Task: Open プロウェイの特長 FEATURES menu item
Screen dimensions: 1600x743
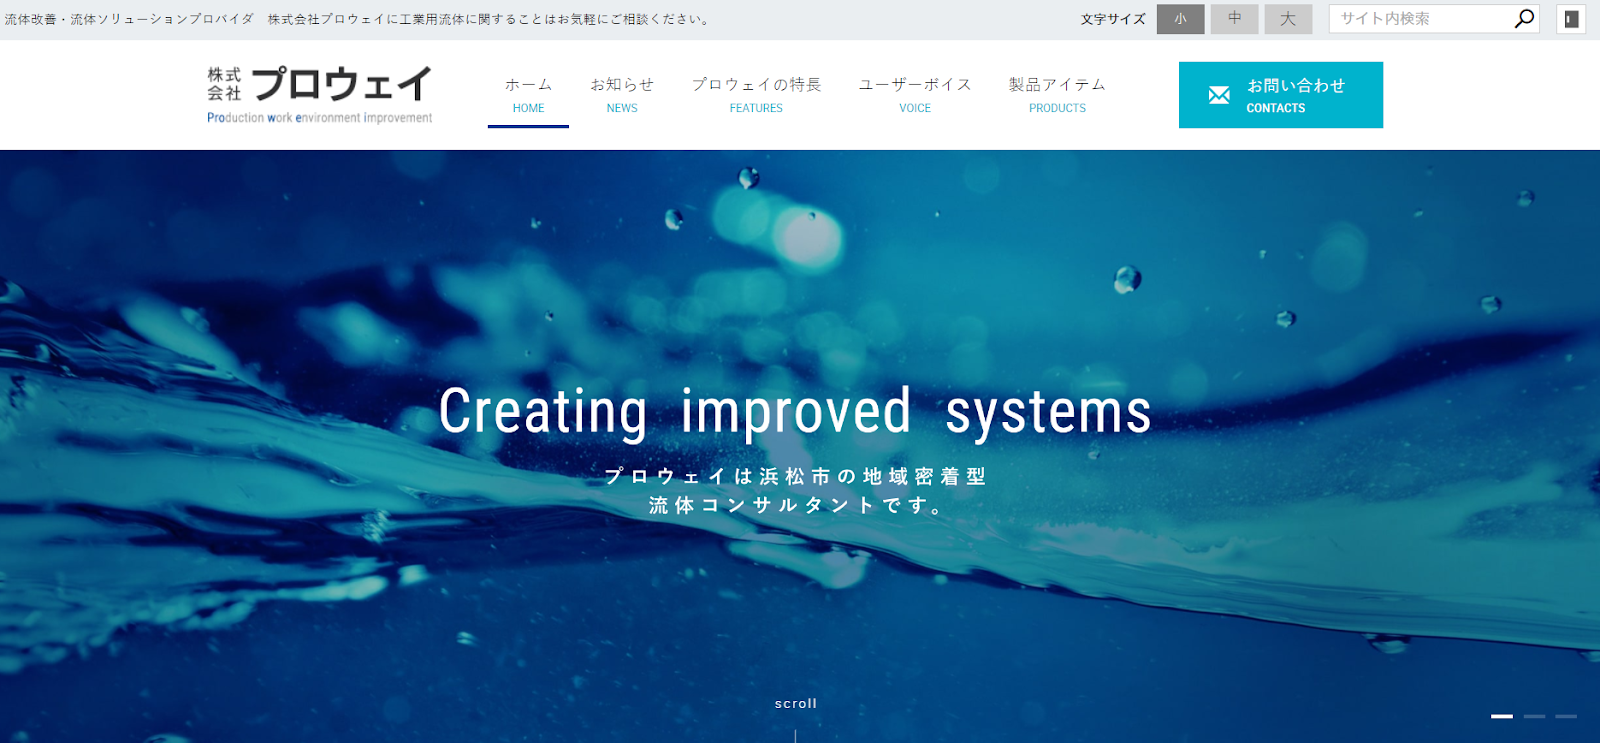Action: pyautogui.click(x=756, y=95)
